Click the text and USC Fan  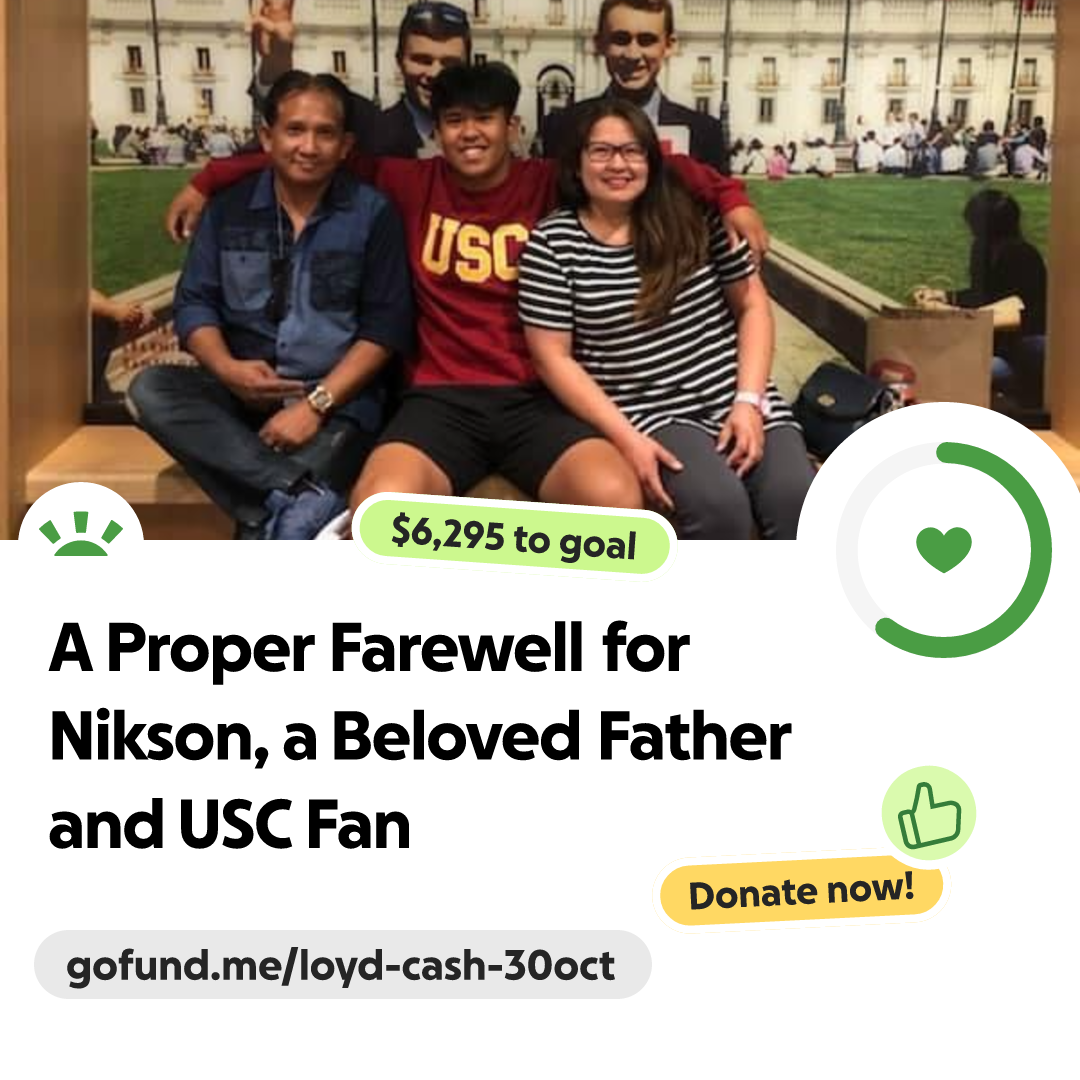[229, 826]
